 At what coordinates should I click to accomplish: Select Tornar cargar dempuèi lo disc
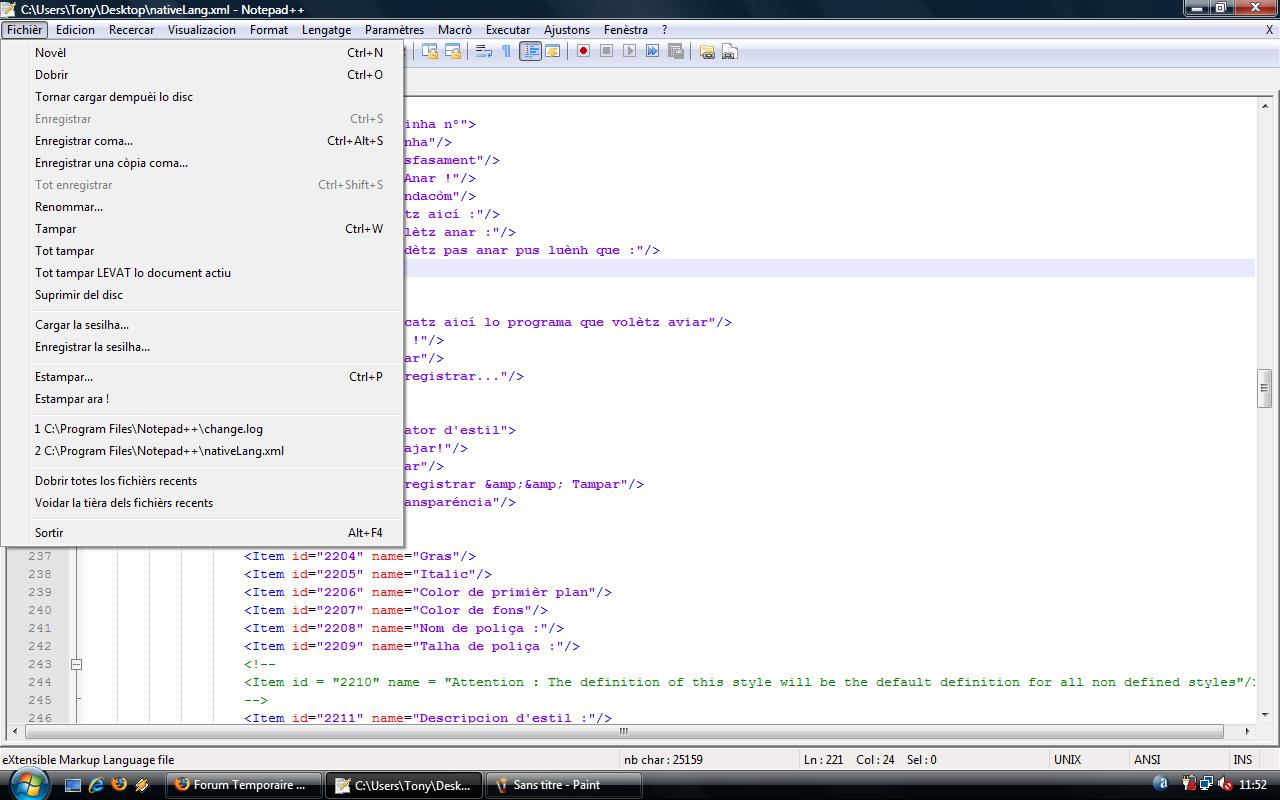point(203,97)
